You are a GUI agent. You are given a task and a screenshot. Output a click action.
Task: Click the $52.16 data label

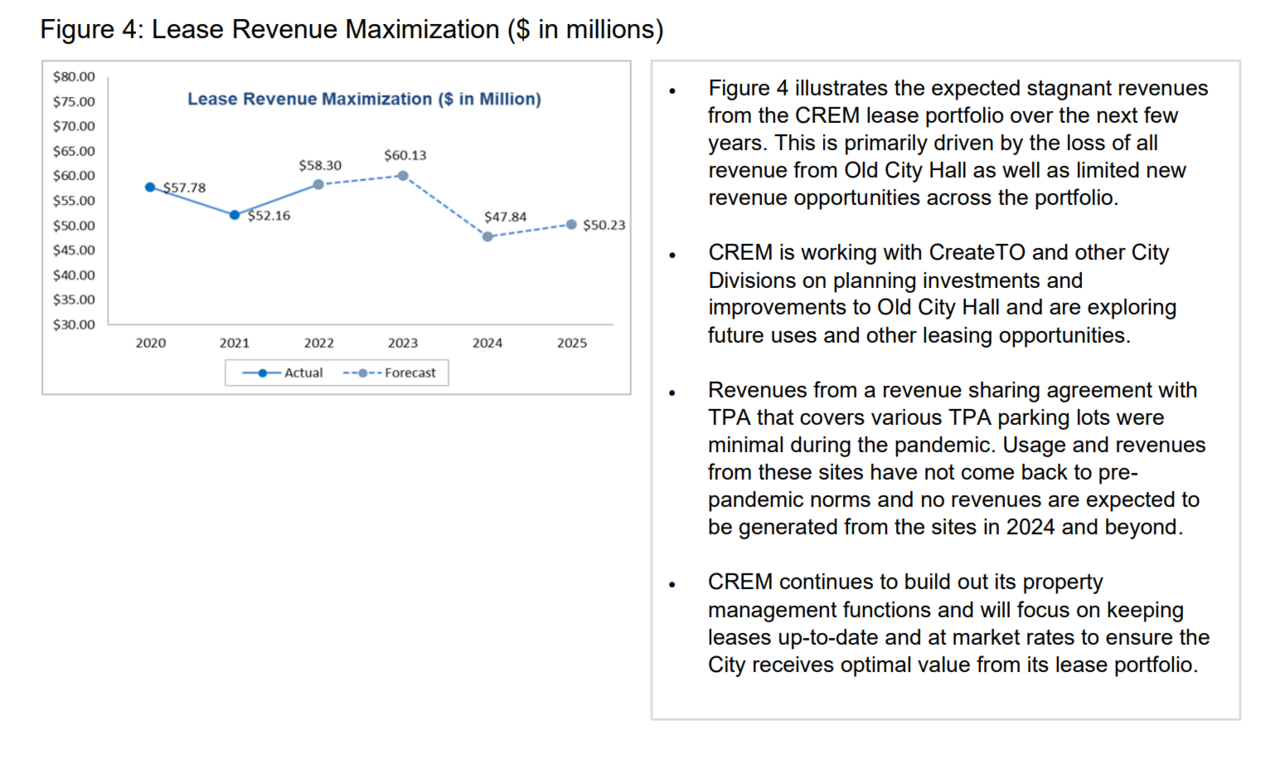pos(269,216)
